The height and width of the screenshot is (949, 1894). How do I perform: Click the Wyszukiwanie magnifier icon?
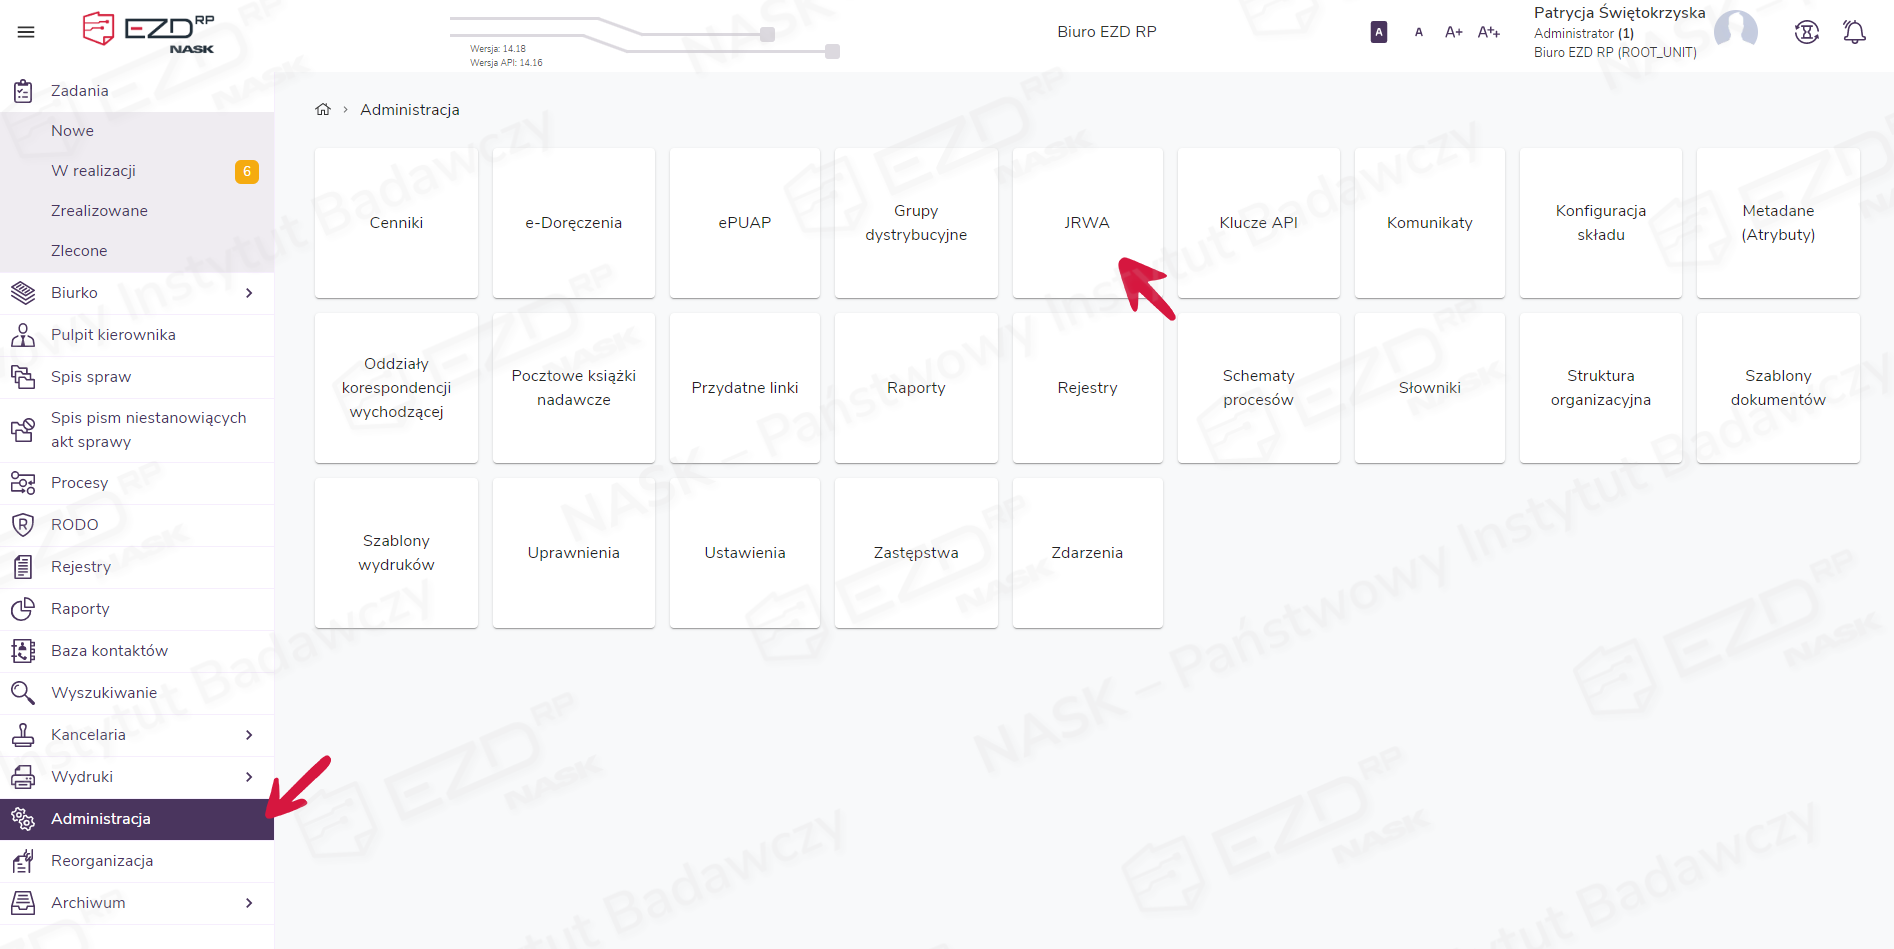click(x=23, y=693)
